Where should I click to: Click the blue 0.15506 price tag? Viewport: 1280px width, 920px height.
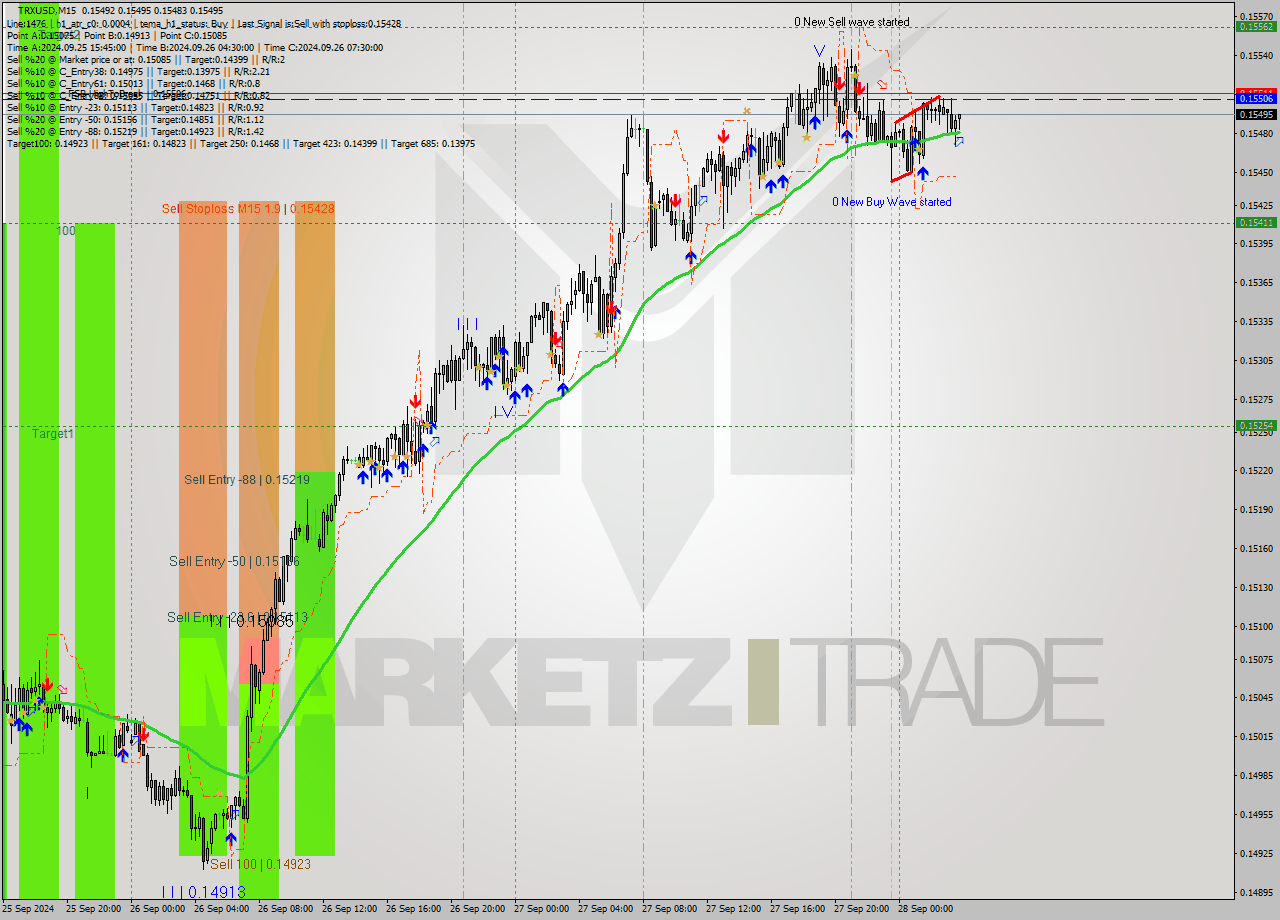1256,98
